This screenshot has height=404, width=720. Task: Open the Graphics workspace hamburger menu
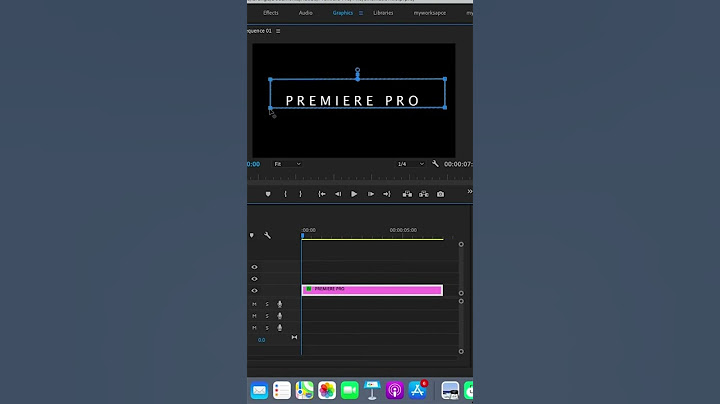click(x=361, y=13)
